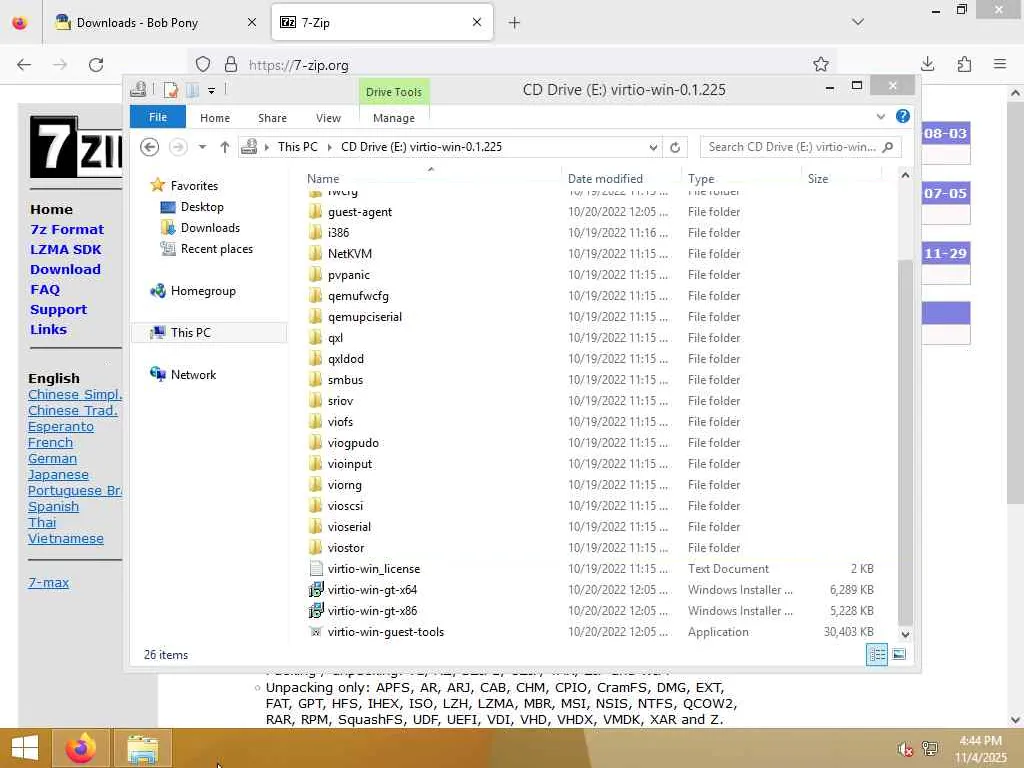Open the Customize Quick Access Toolbar dropdown

coord(211,90)
